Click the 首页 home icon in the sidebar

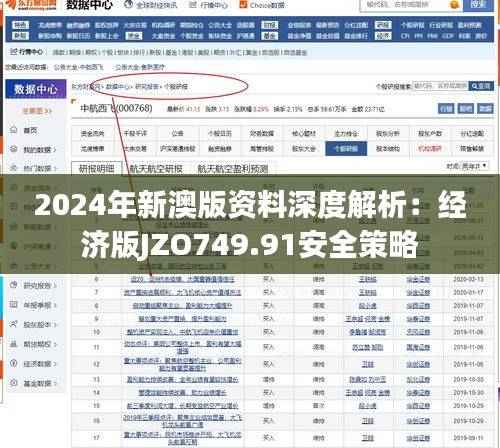tap(14, 130)
